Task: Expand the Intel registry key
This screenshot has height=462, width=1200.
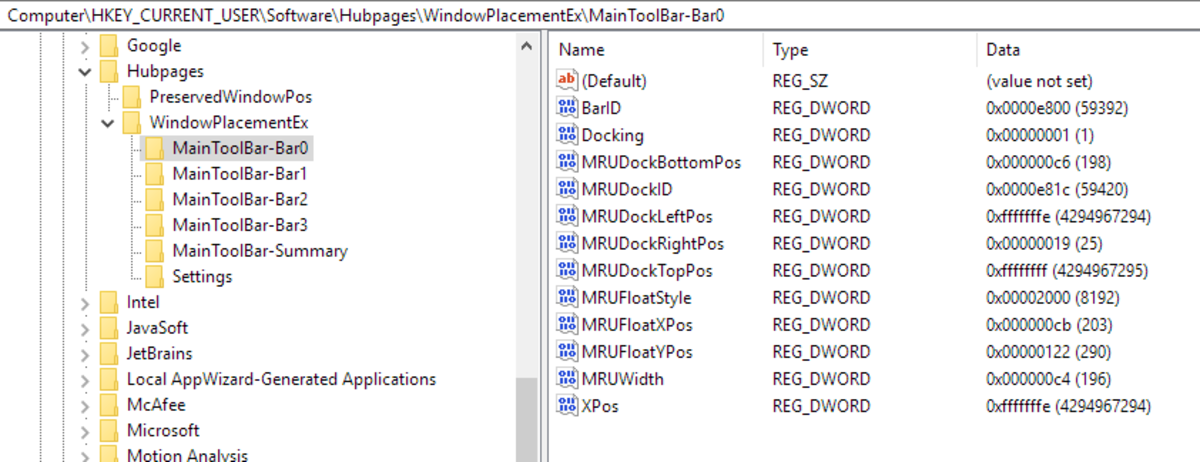Action: tap(83, 302)
